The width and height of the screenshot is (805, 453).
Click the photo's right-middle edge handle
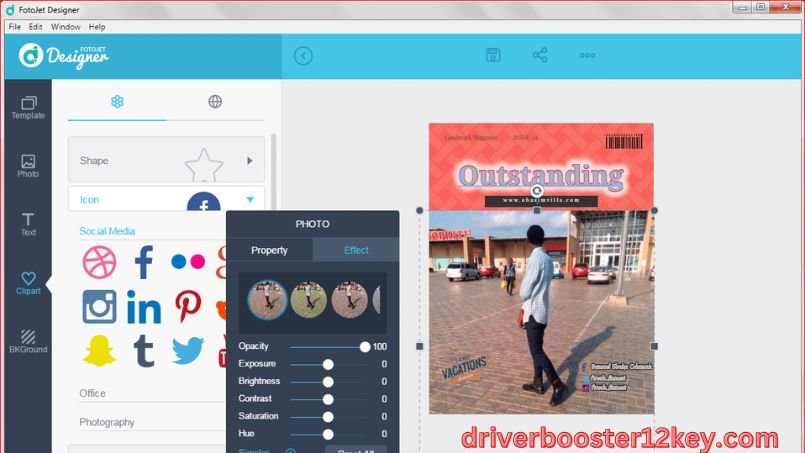pos(654,346)
